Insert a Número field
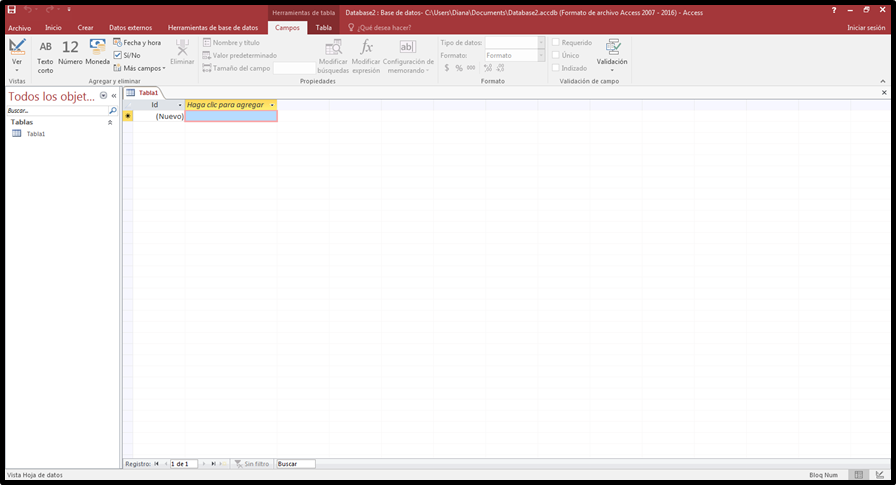 pos(70,54)
